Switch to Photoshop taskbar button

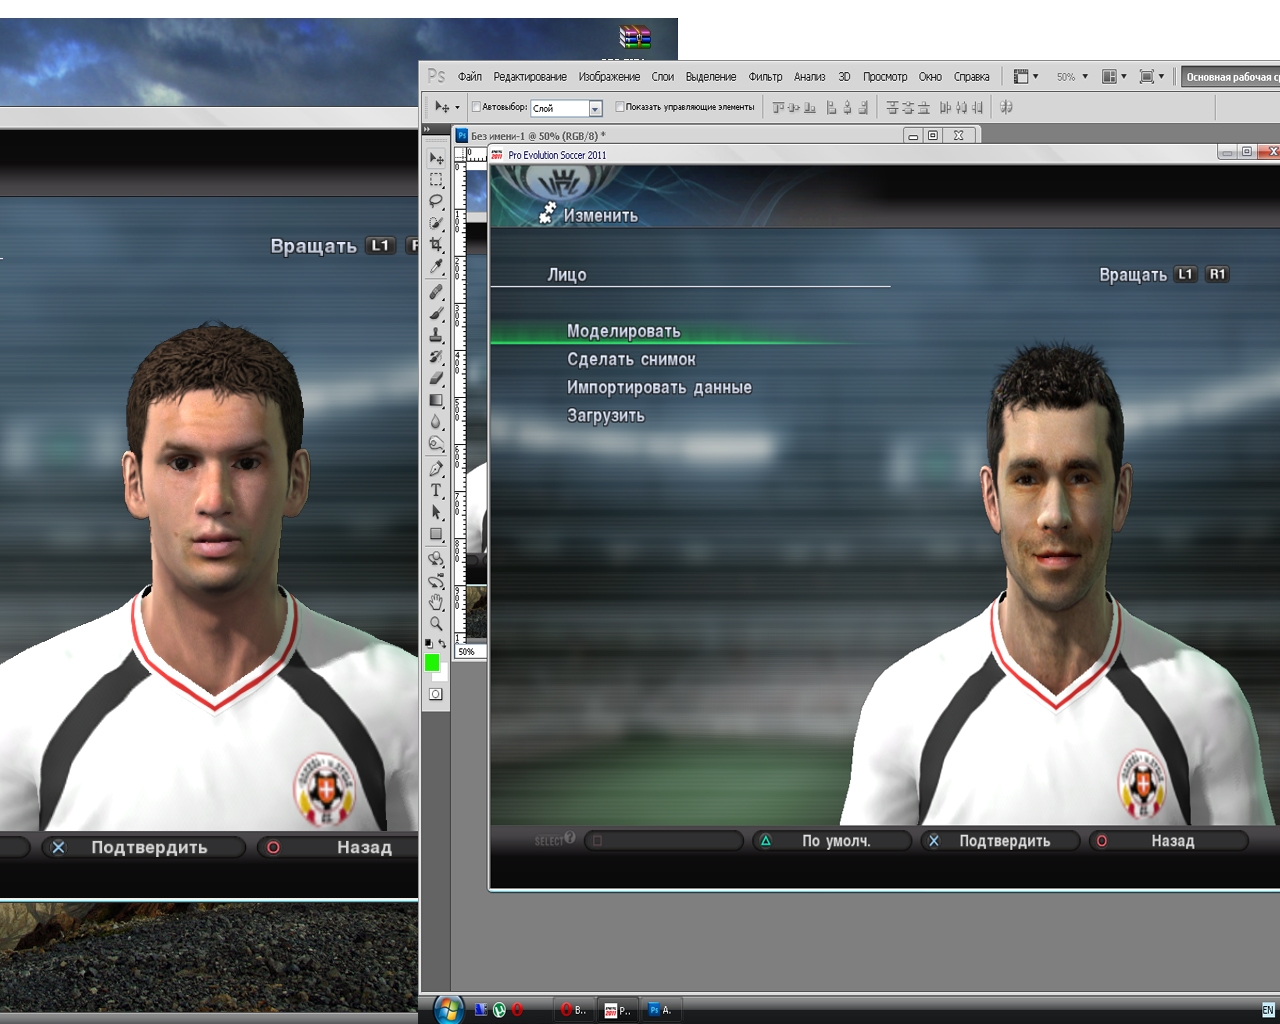pos(659,1010)
